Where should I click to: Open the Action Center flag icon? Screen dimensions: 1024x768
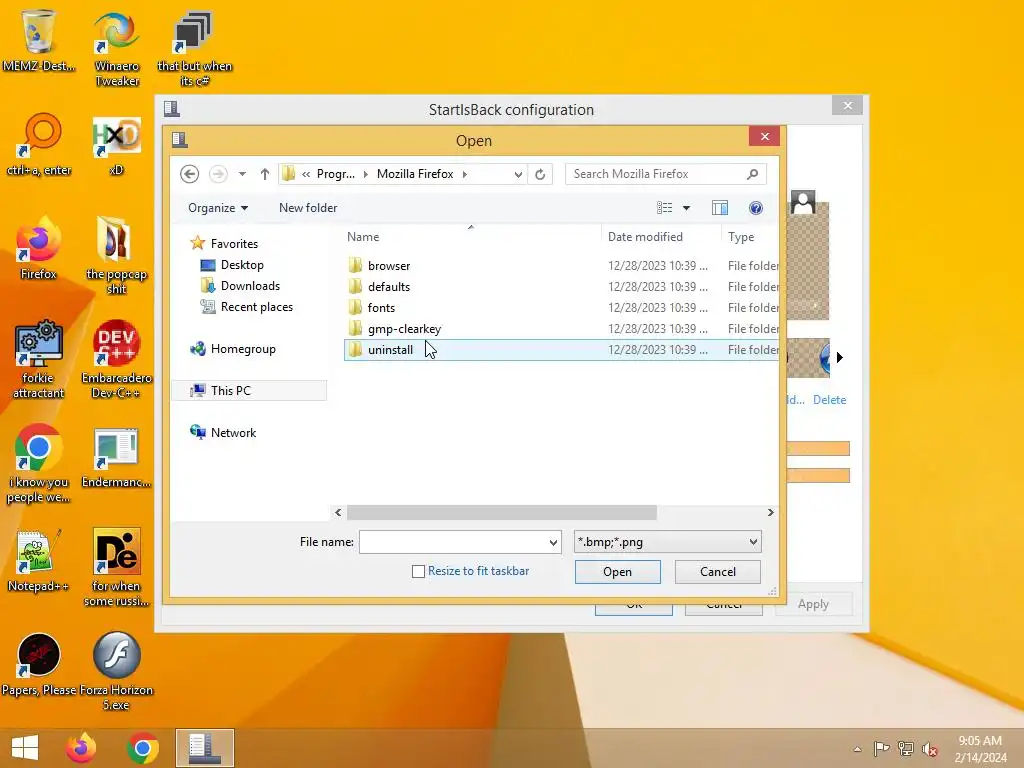click(x=881, y=749)
